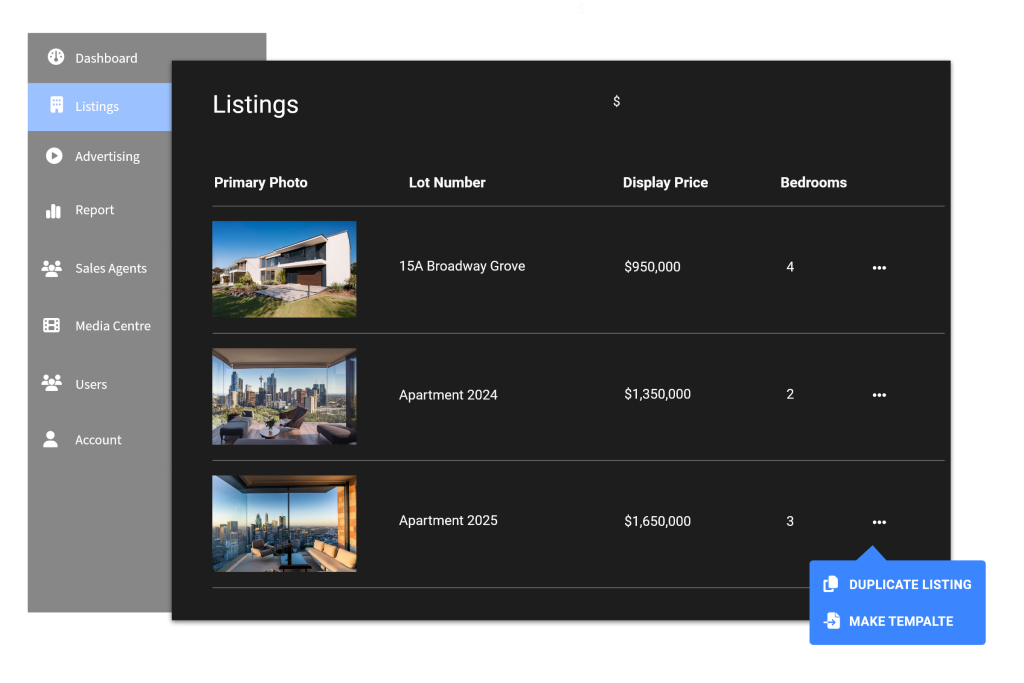Go to Media Centre page
The height and width of the screenshot is (683, 1024).
point(112,326)
